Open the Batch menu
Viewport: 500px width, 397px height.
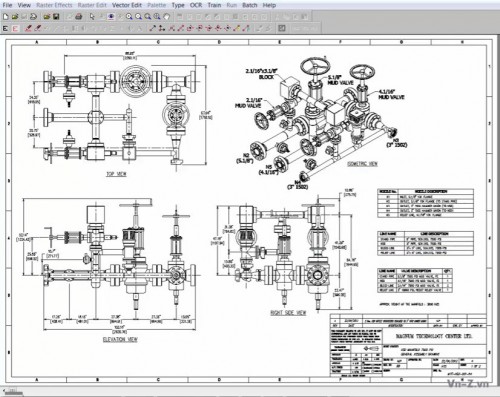(x=249, y=5)
